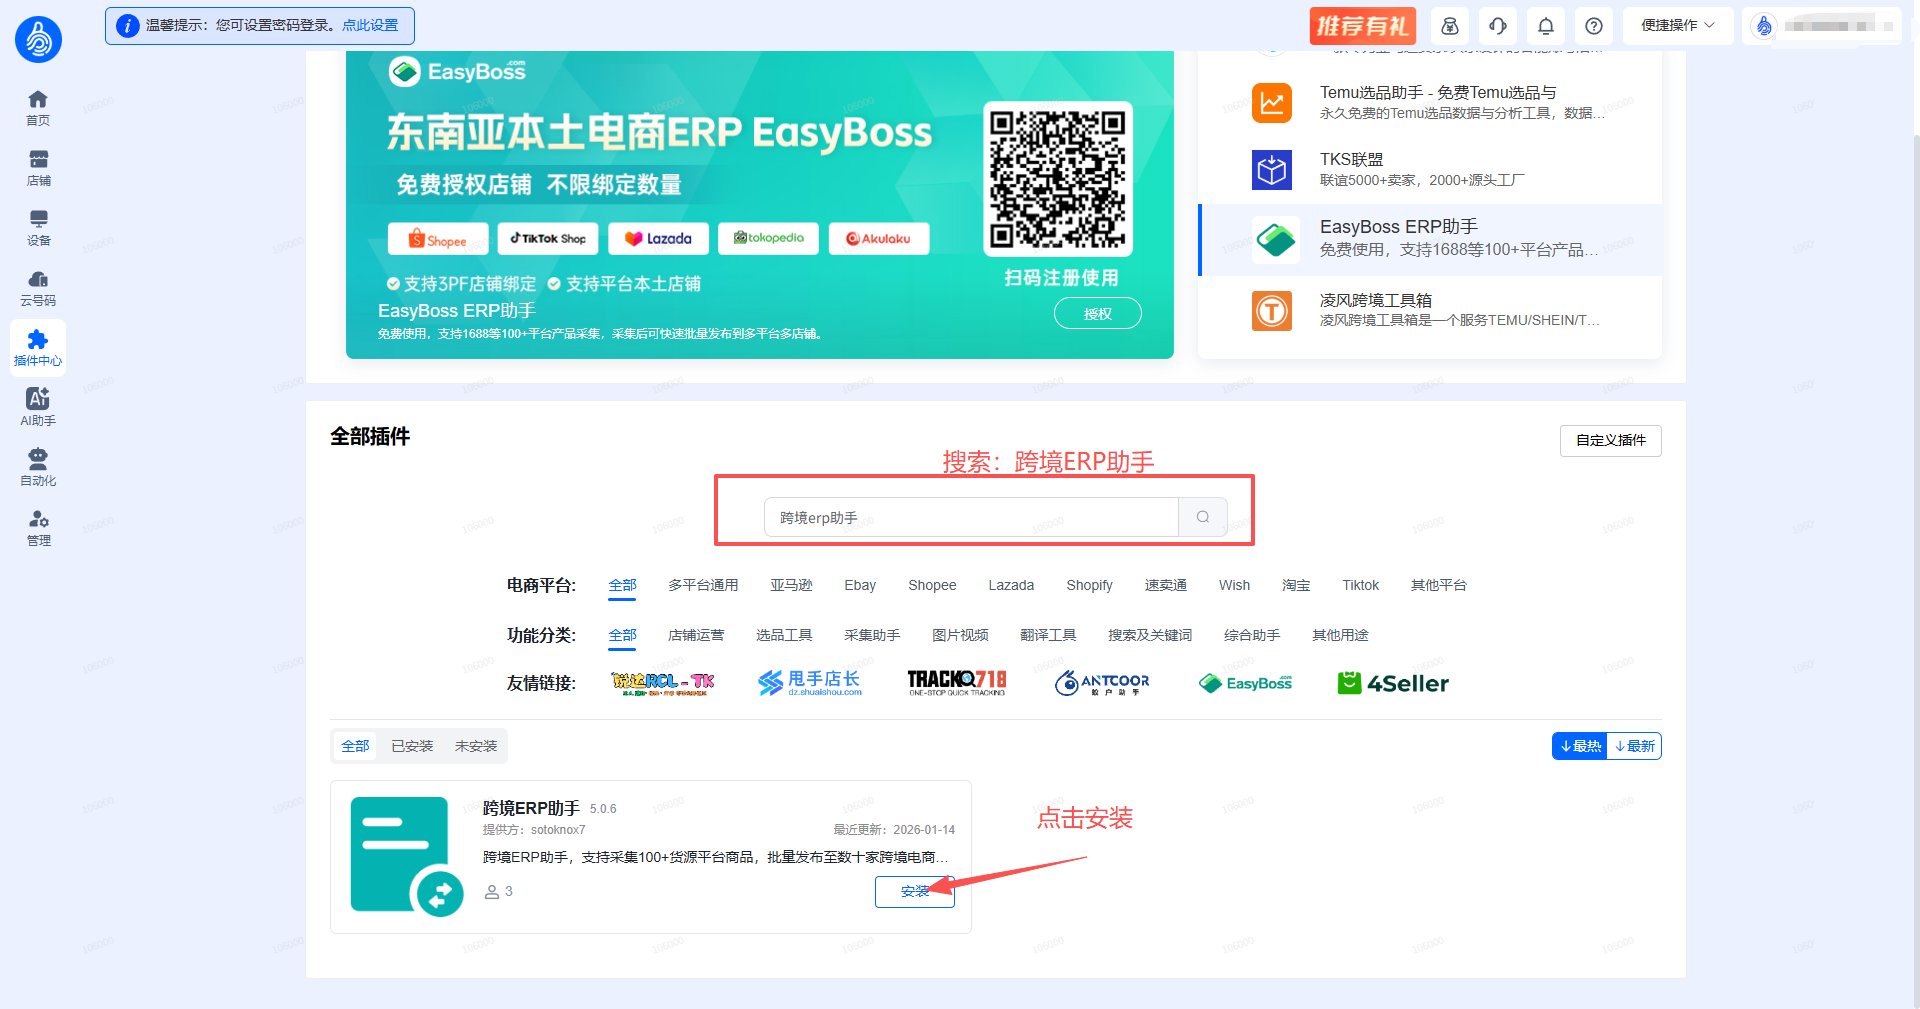Open the 设备 sidebar section

(x=38, y=228)
